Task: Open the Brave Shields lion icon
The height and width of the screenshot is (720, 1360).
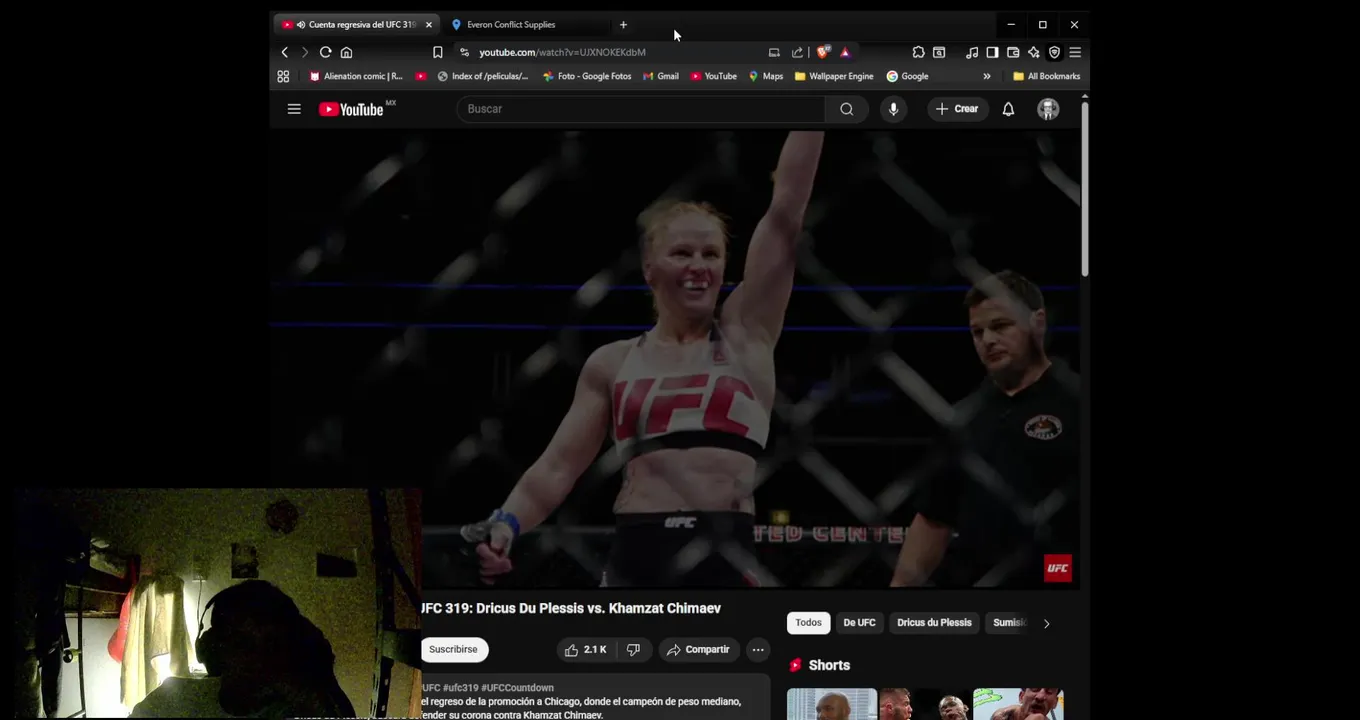Action: pos(823,52)
